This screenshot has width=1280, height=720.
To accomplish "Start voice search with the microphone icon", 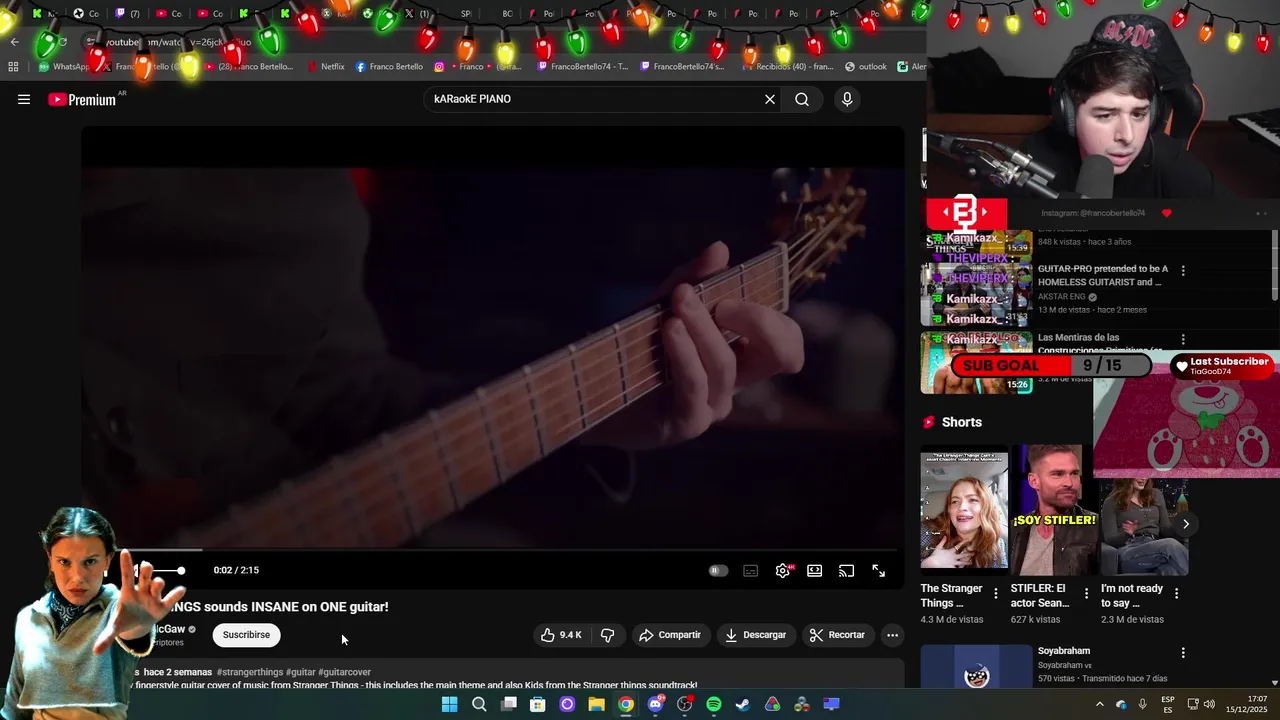I will (847, 99).
